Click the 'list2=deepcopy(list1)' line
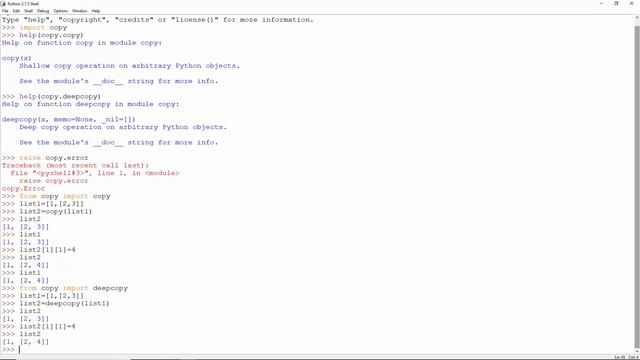 click(x=64, y=303)
